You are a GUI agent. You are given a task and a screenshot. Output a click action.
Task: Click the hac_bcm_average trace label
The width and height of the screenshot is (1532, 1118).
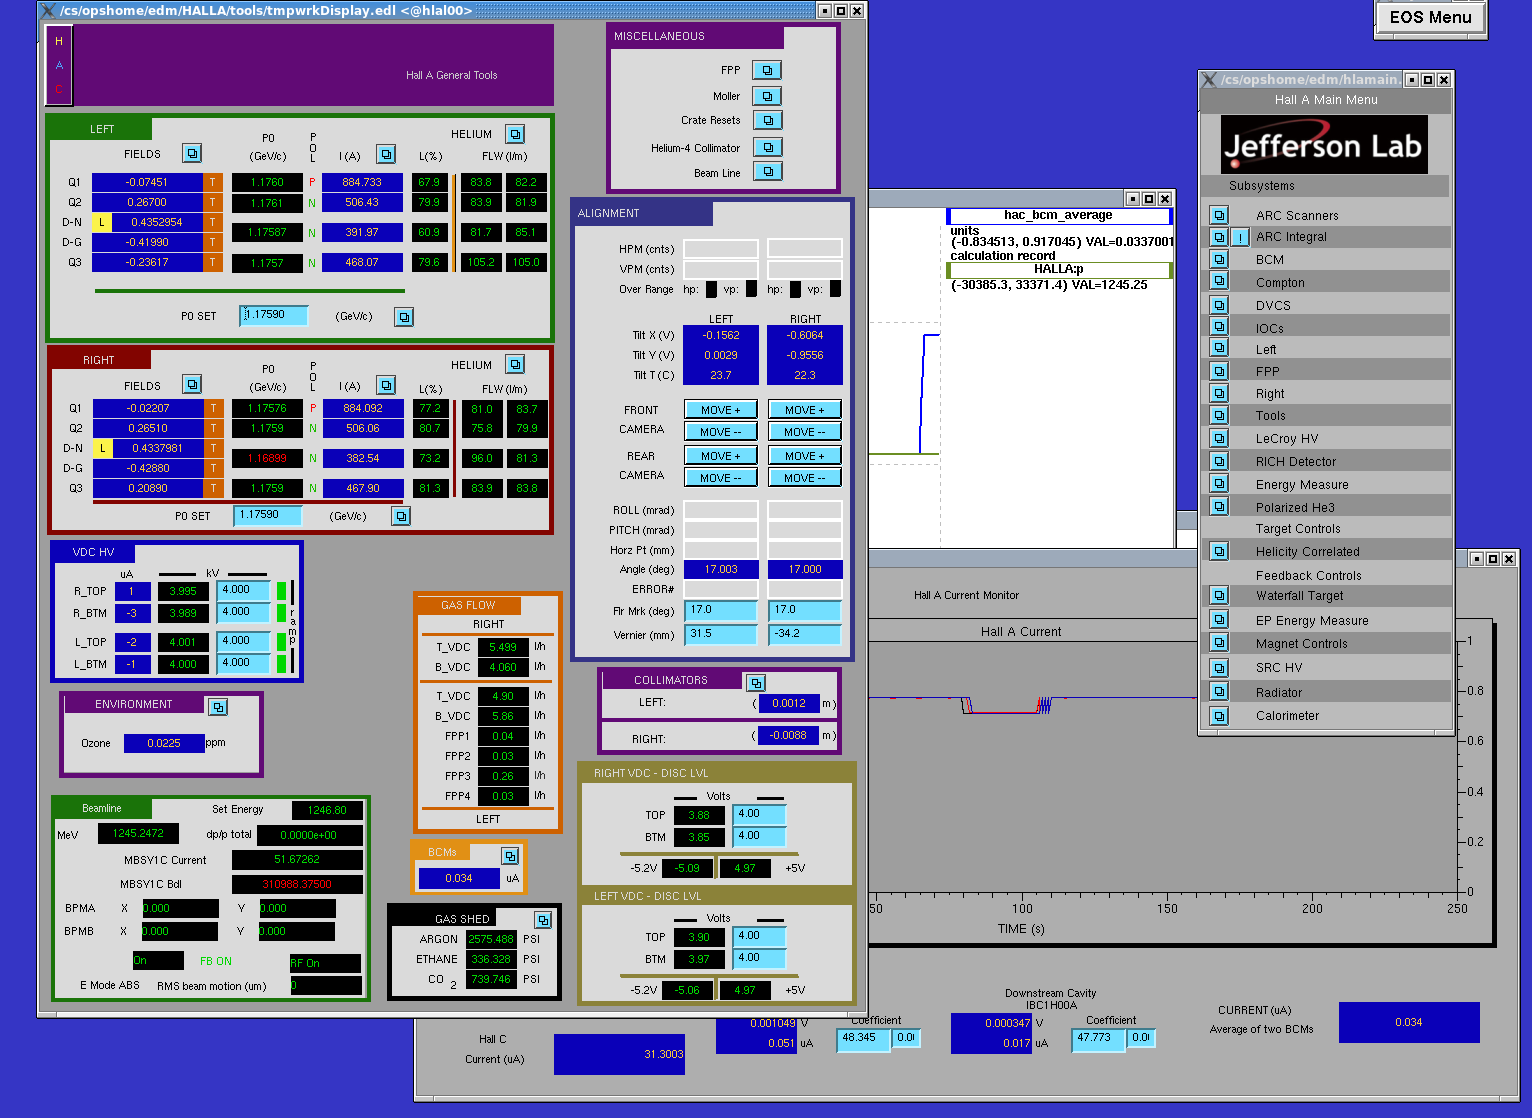pyautogui.click(x=1058, y=215)
